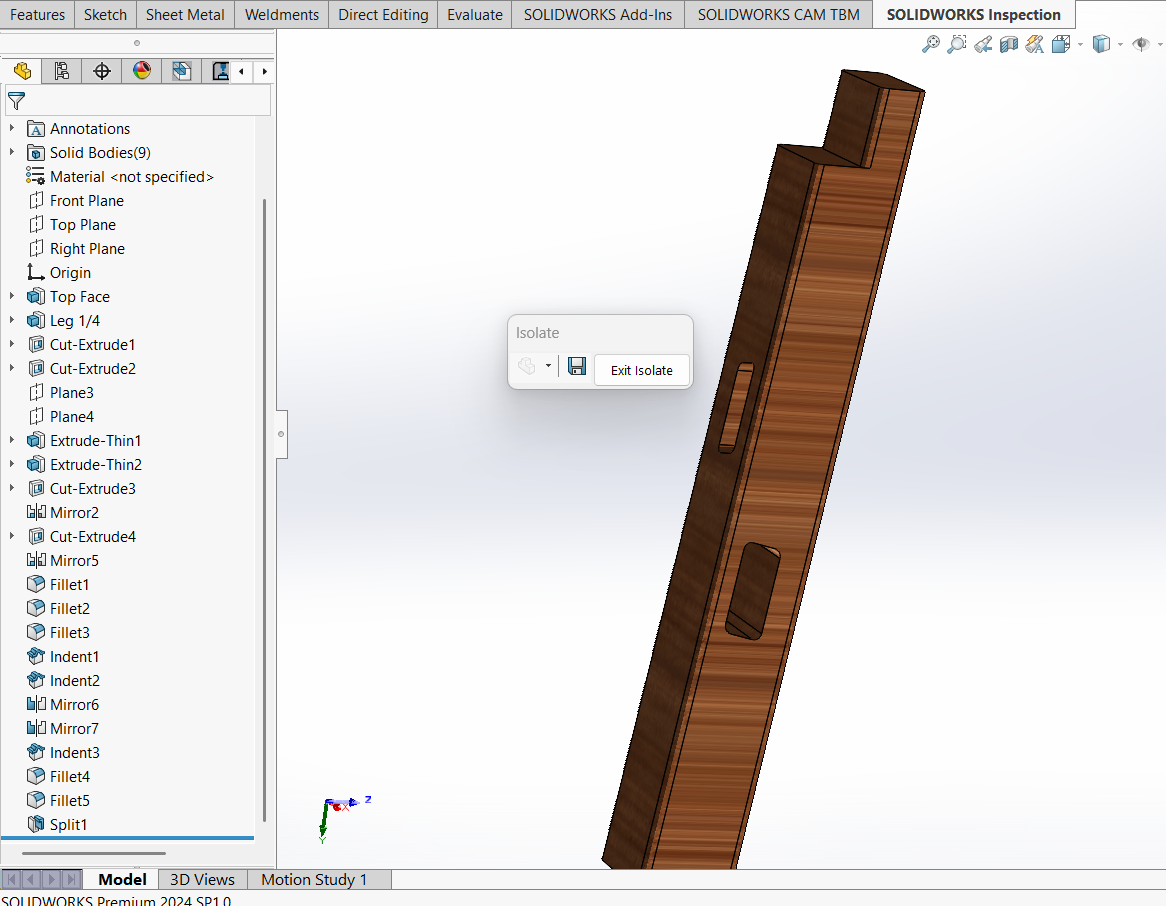
Task: Click Zoom to Fit icon
Action: (930, 45)
